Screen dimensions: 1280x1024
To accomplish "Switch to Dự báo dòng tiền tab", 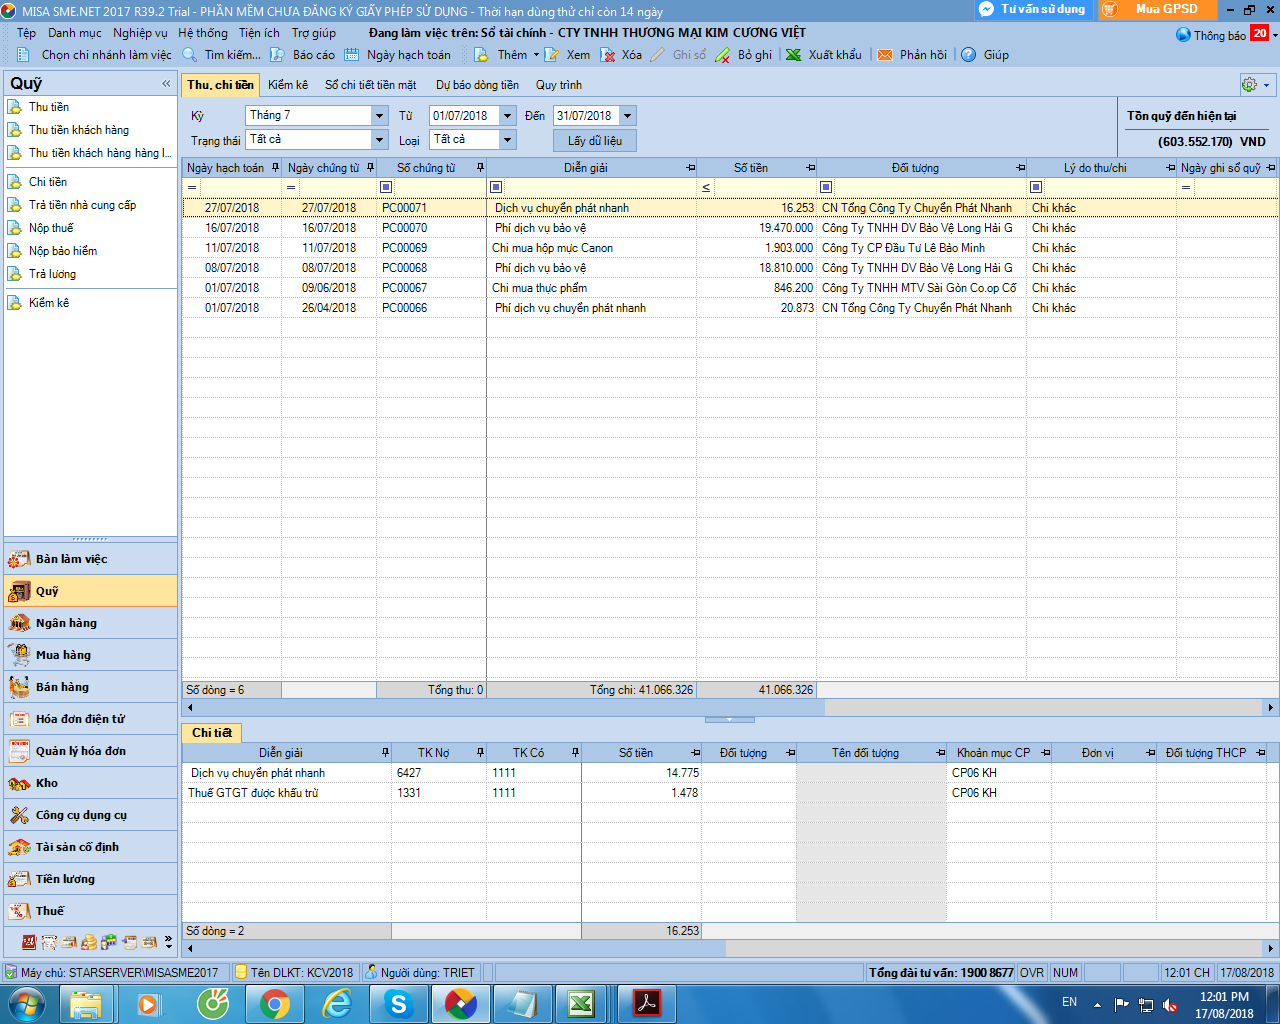I will [477, 85].
